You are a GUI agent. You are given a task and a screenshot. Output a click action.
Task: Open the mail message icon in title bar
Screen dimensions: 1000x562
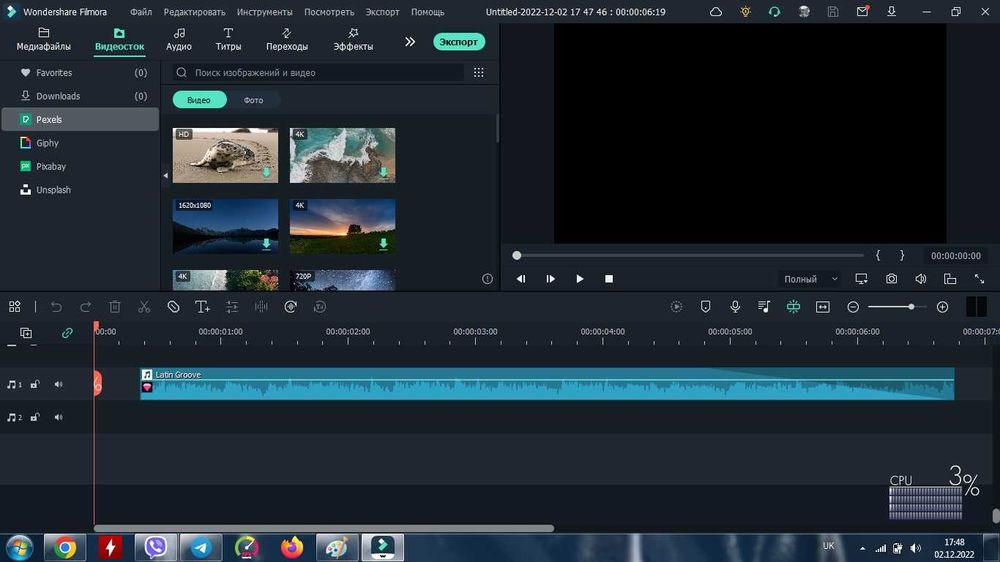point(862,11)
